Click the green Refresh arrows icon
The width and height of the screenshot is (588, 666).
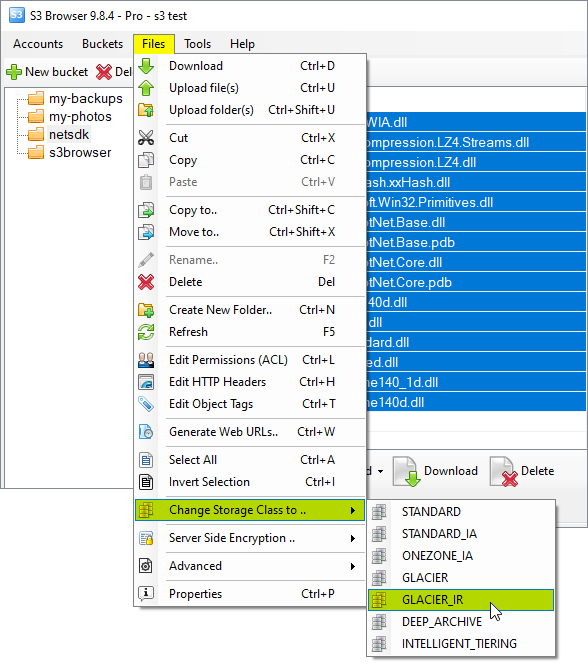click(x=146, y=332)
